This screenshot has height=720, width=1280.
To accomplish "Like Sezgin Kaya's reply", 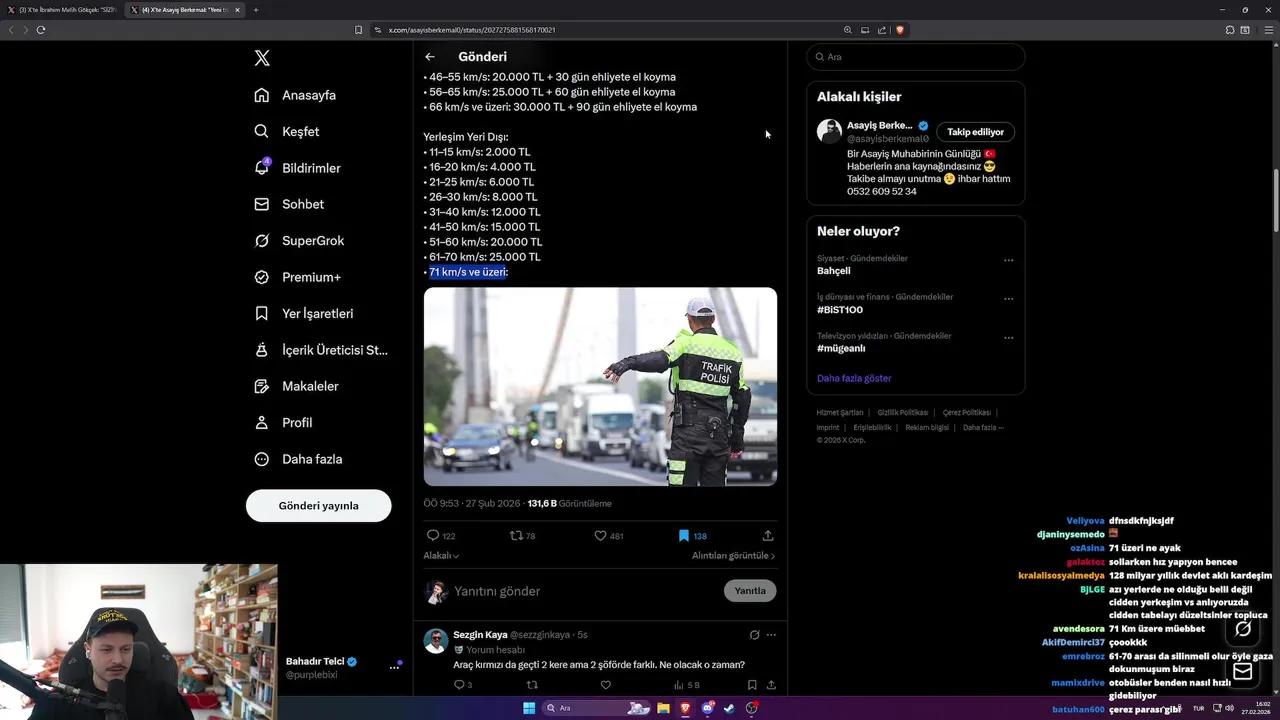I will coord(605,685).
